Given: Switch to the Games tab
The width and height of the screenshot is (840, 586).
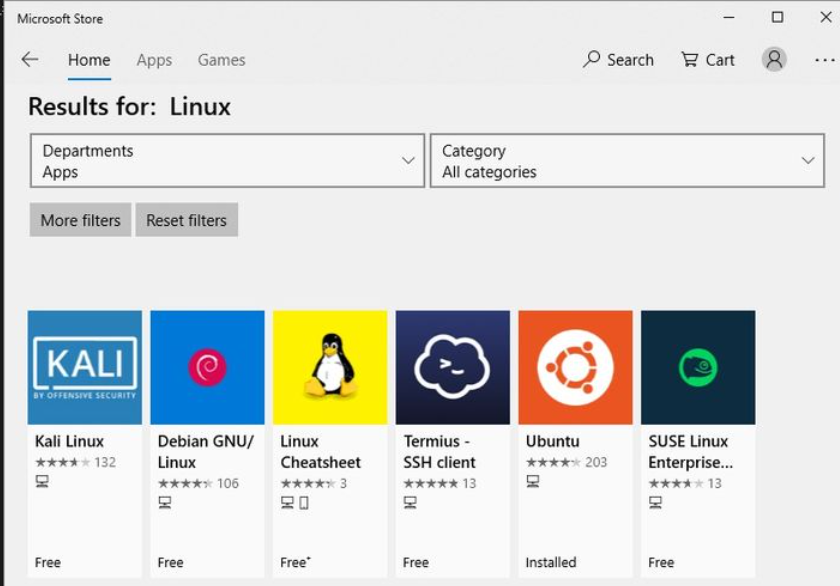Looking at the screenshot, I should pyautogui.click(x=221, y=60).
